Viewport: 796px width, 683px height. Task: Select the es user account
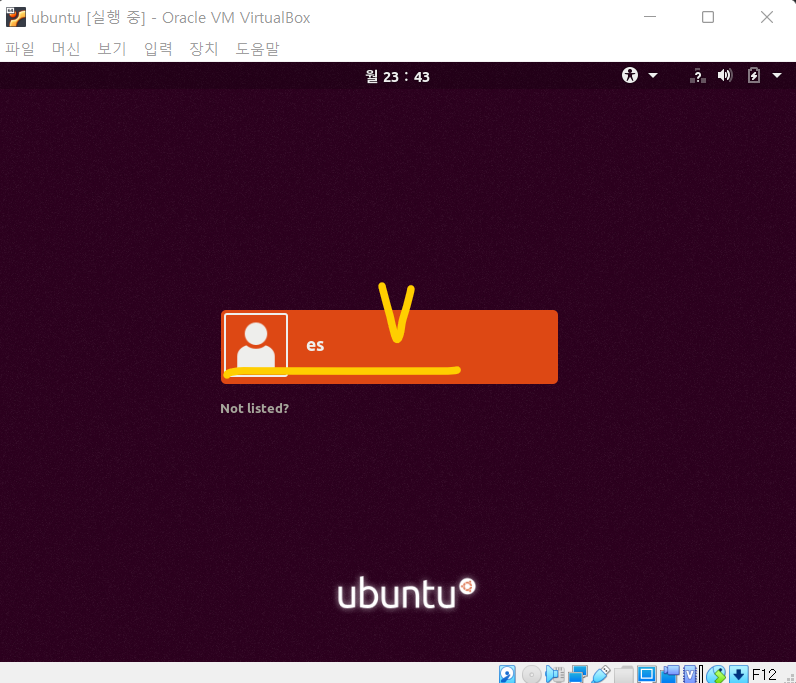389,347
